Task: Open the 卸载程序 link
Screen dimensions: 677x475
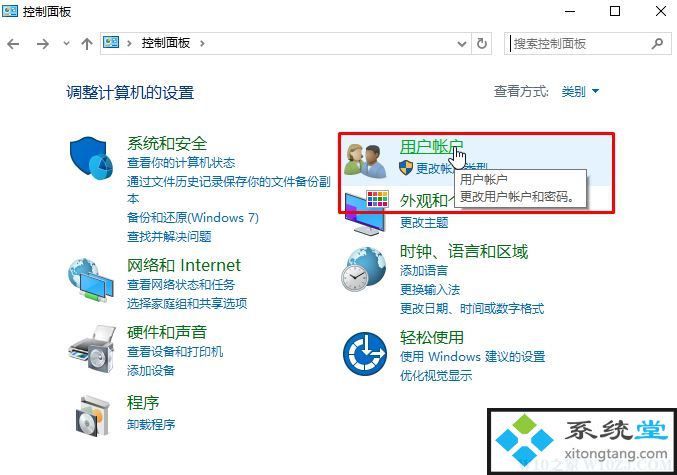Action: pyautogui.click(x=151, y=424)
